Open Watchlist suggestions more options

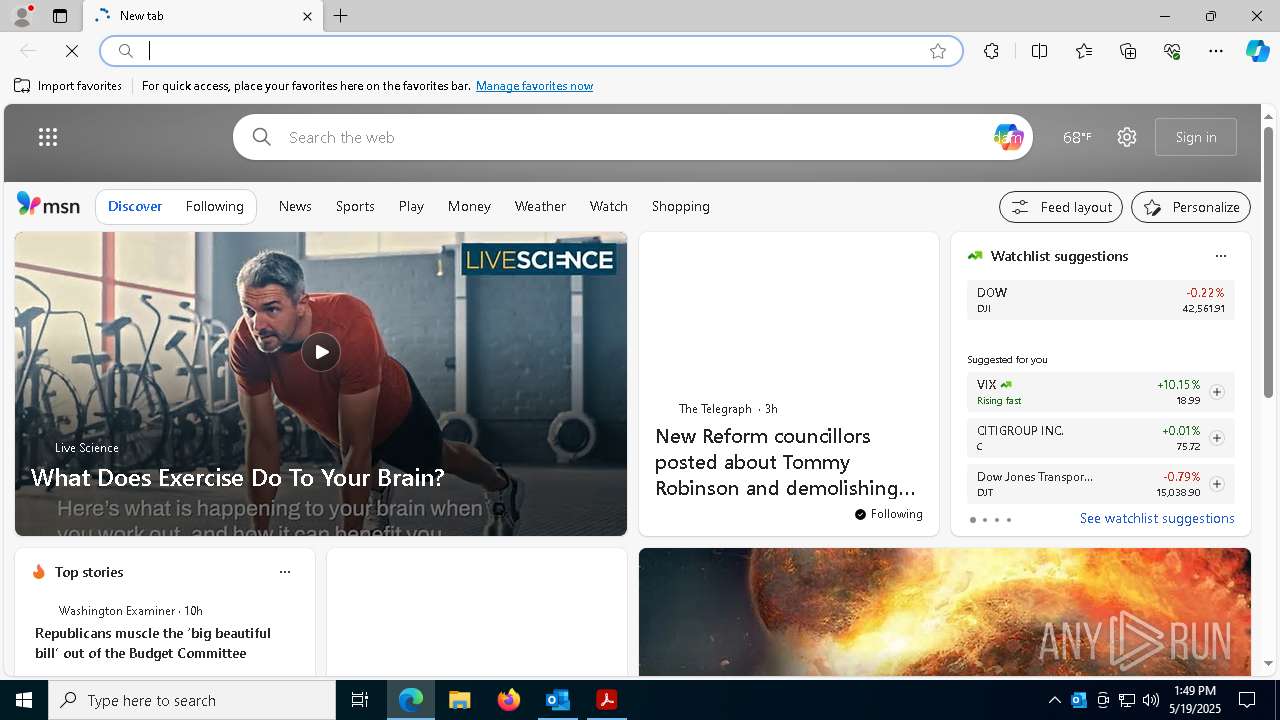(1221, 256)
